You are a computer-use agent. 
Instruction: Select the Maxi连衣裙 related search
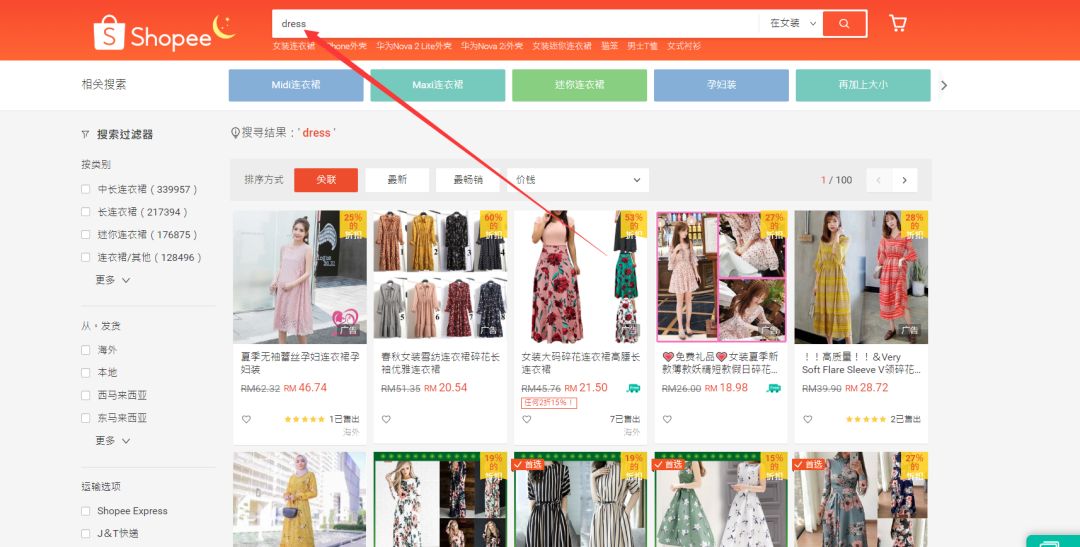(x=438, y=85)
